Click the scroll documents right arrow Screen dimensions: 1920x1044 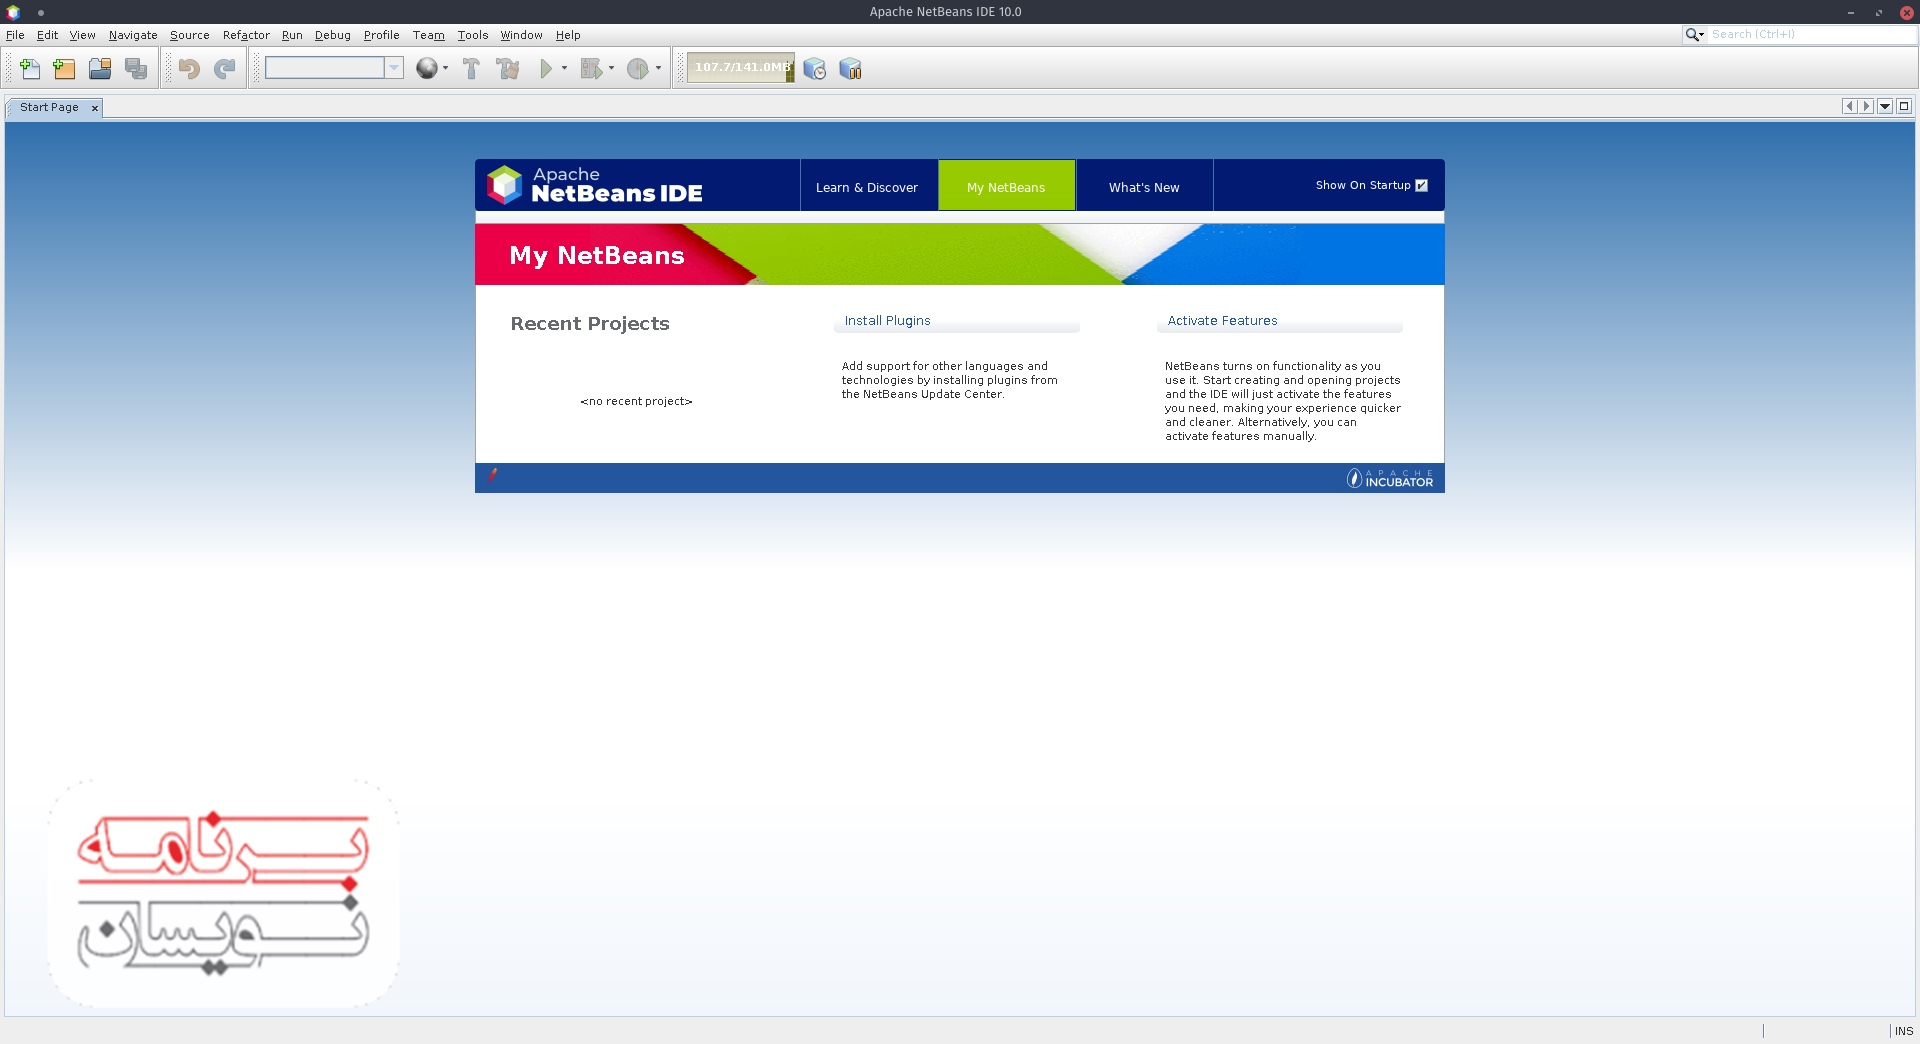(1866, 106)
